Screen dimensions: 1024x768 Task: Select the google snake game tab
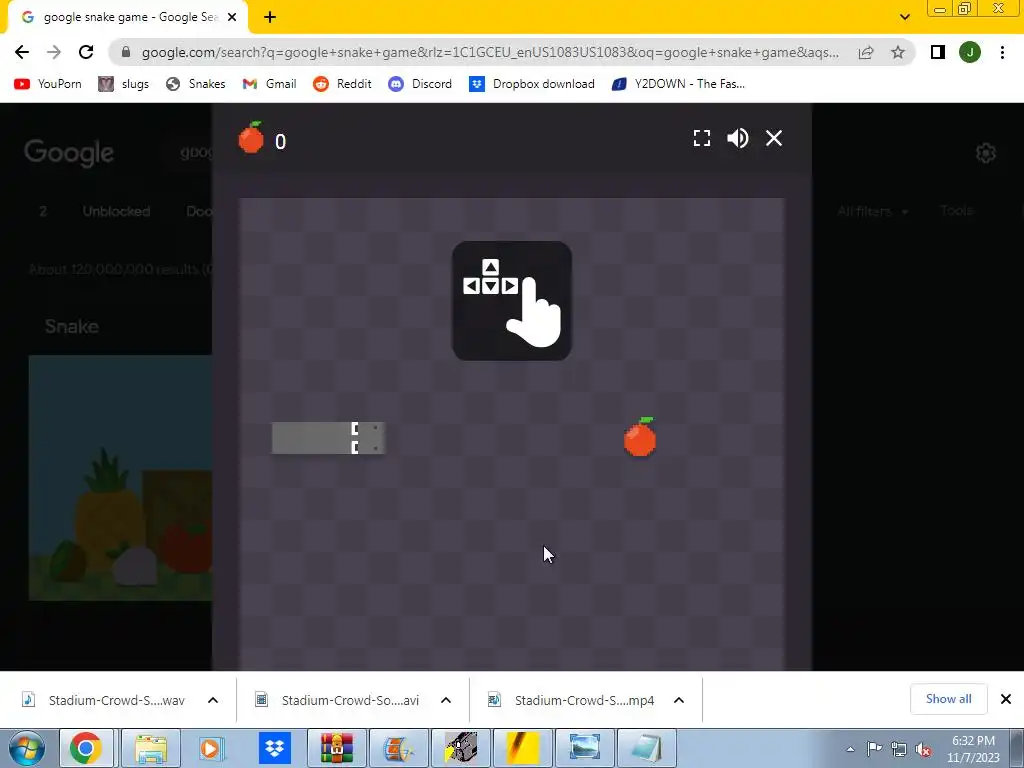pyautogui.click(x=127, y=17)
